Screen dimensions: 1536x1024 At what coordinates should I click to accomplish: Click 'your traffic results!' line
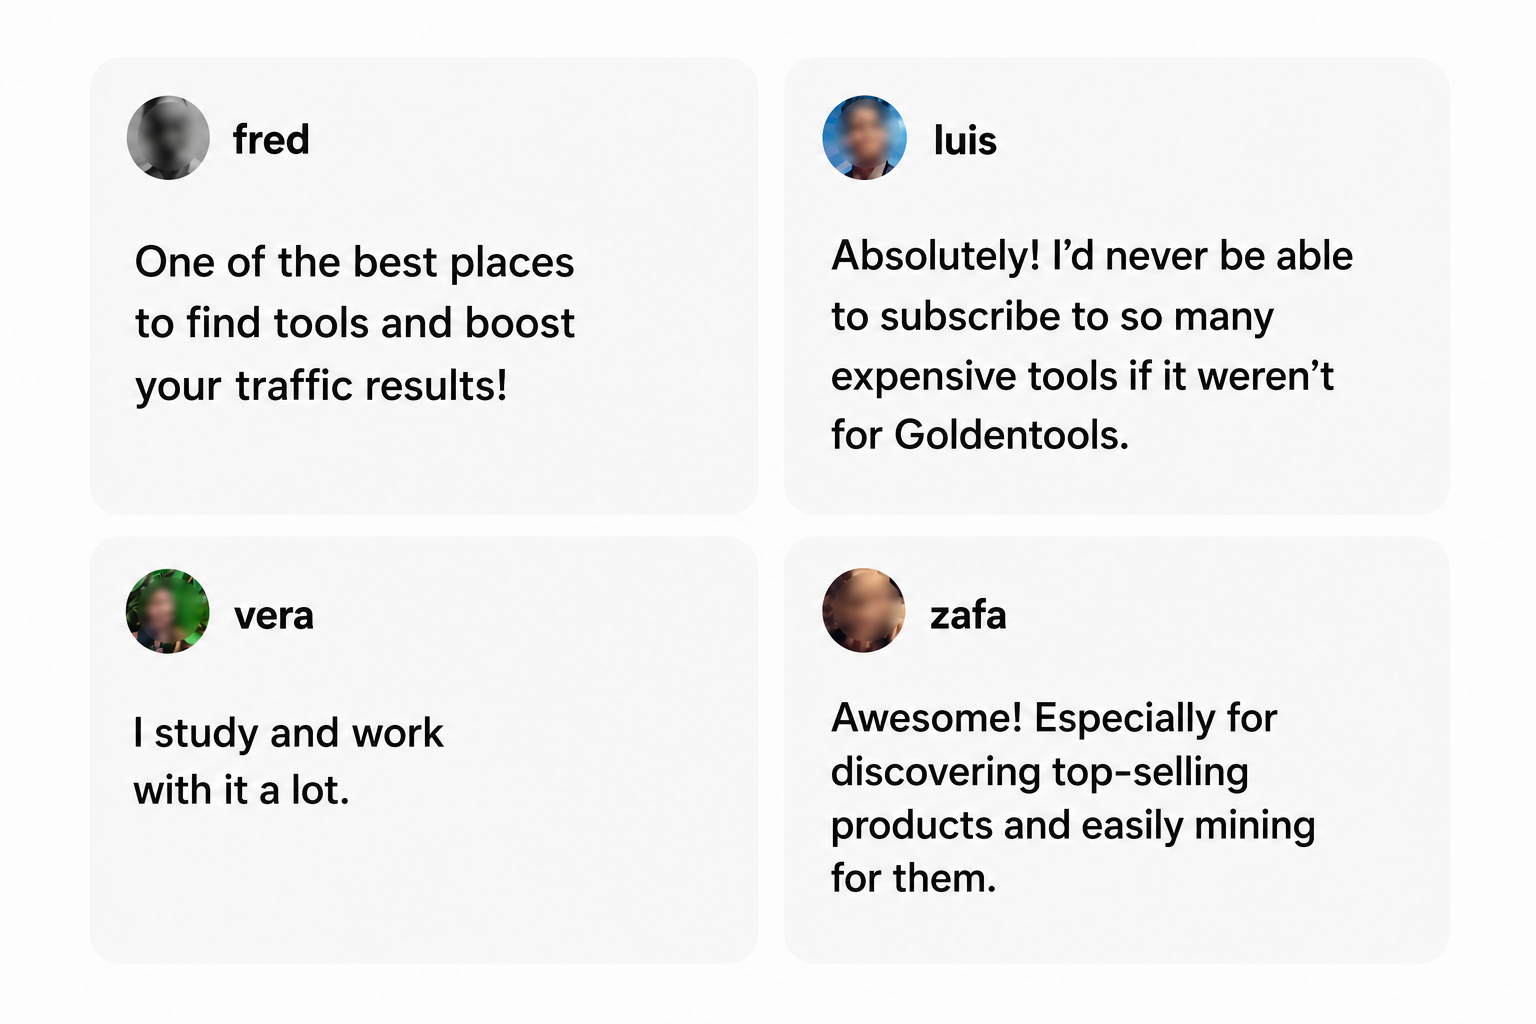coord(321,386)
